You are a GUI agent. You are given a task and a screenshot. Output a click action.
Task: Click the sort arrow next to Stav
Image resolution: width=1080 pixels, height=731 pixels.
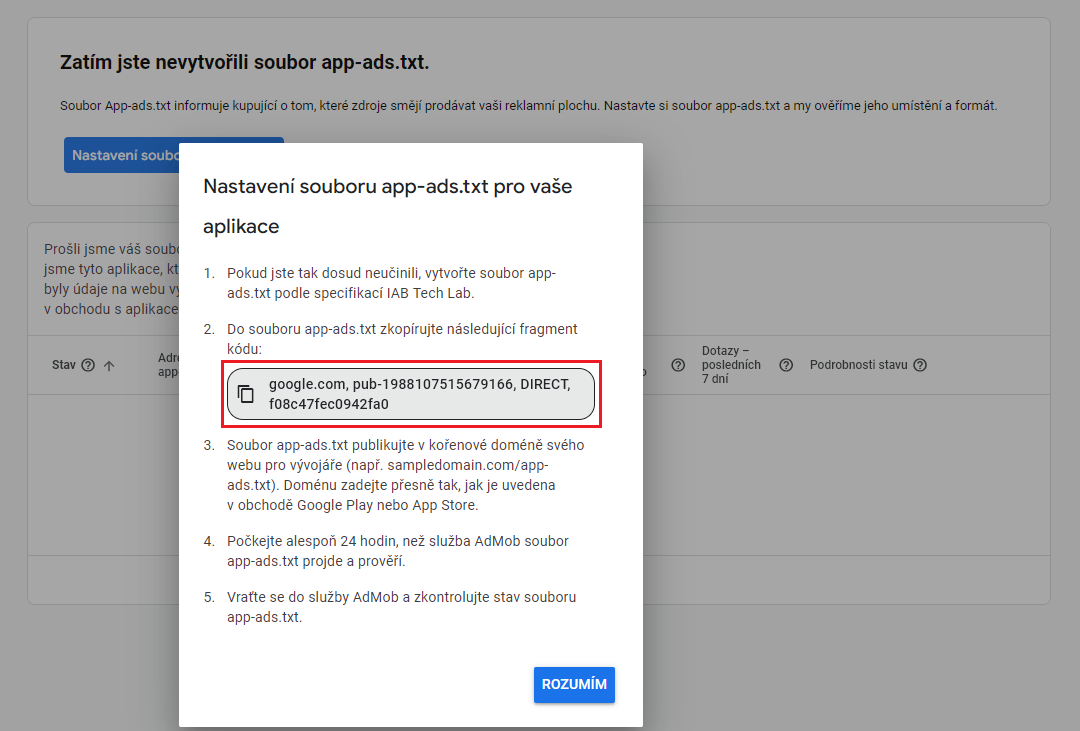(x=109, y=366)
